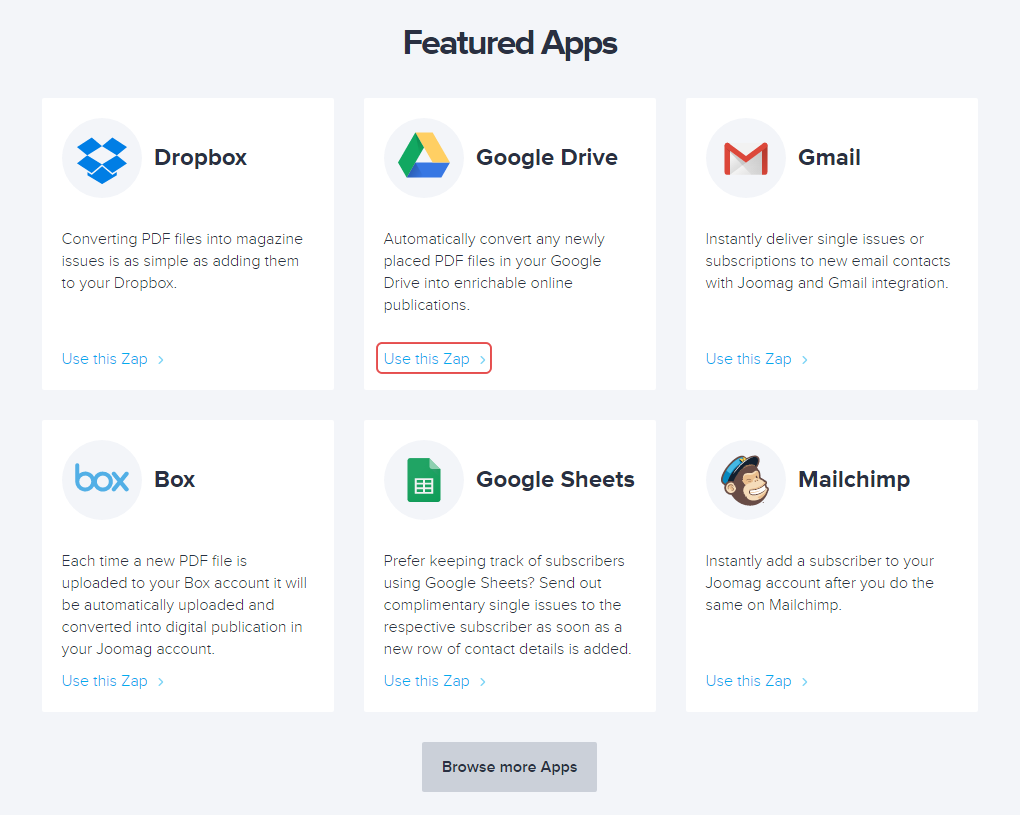The height and width of the screenshot is (815, 1020).
Task: Click the Google Drive triangle icon
Action: point(424,158)
